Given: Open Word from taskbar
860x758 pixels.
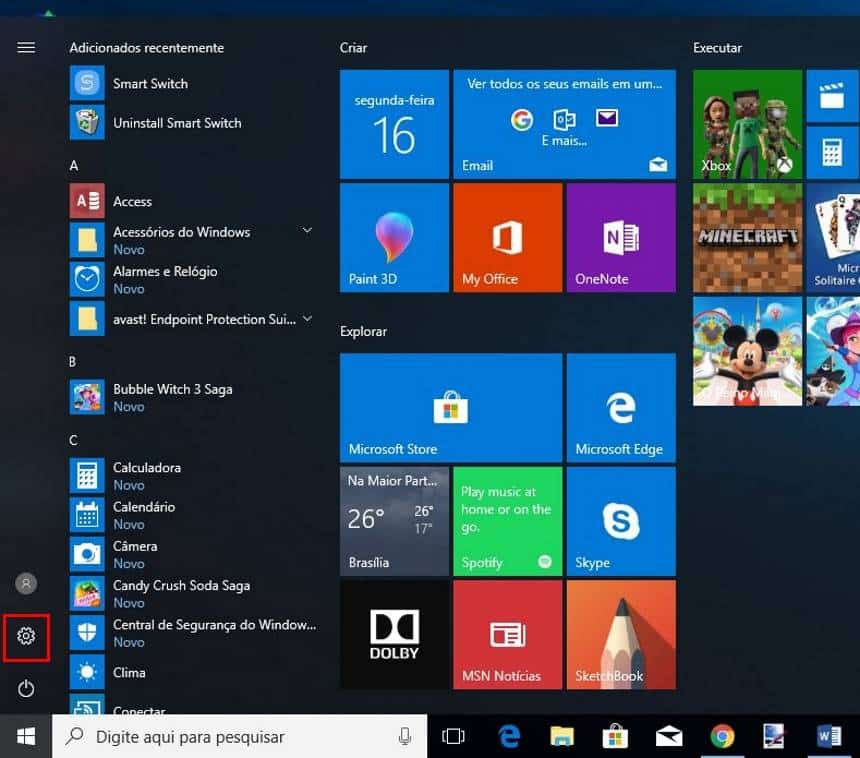Looking at the screenshot, I should pyautogui.click(x=829, y=736).
